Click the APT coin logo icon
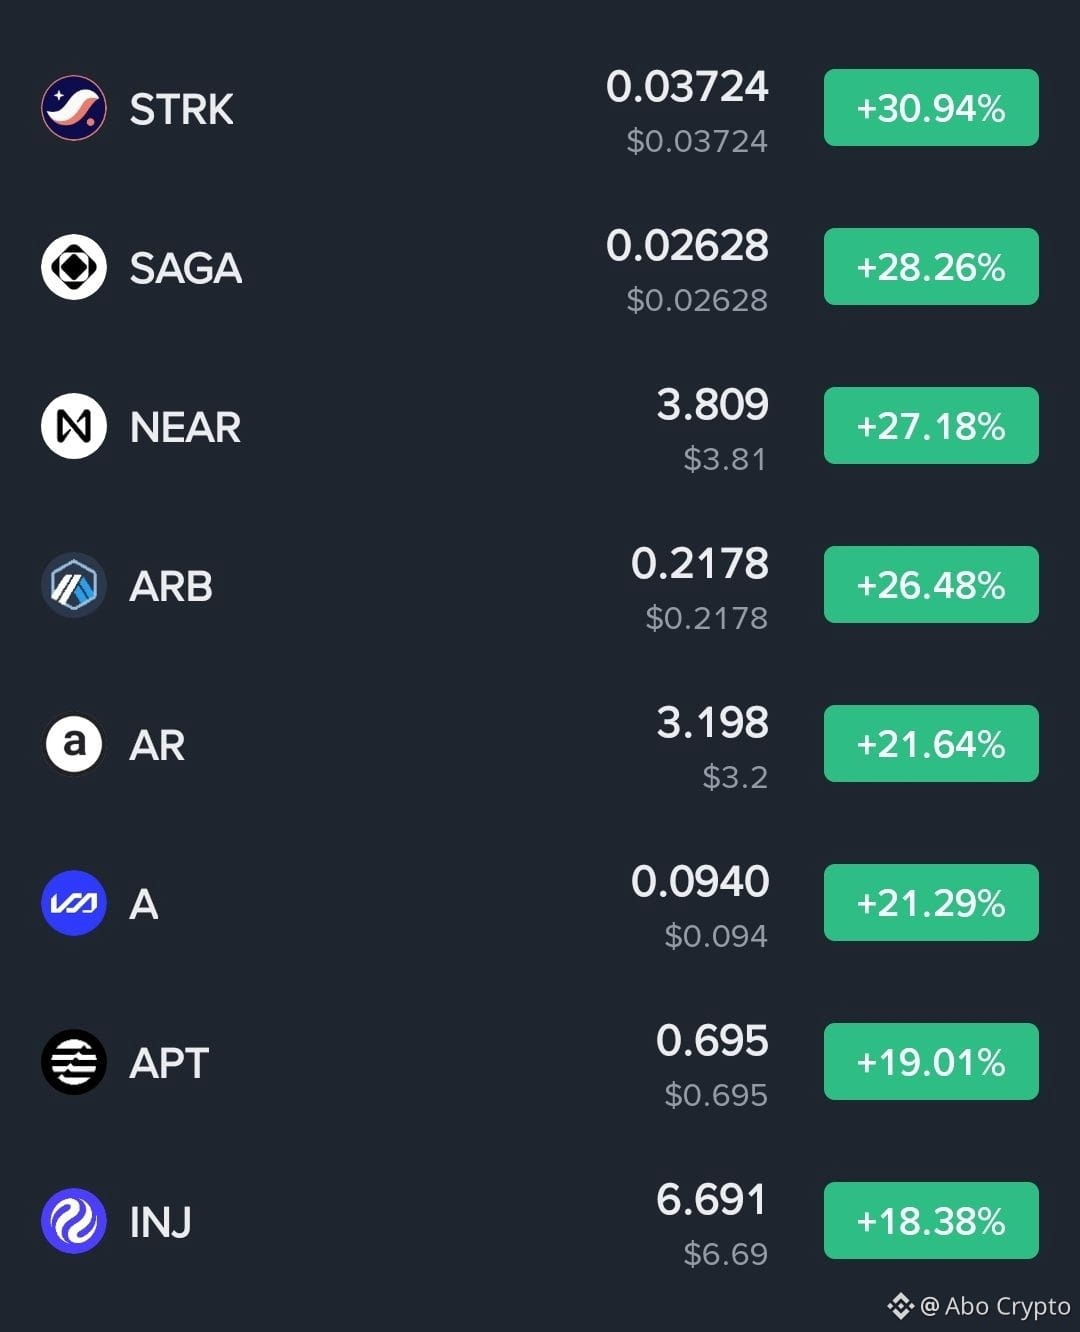This screenshot has width=1080, height=1332. [x=74, y=1062]
